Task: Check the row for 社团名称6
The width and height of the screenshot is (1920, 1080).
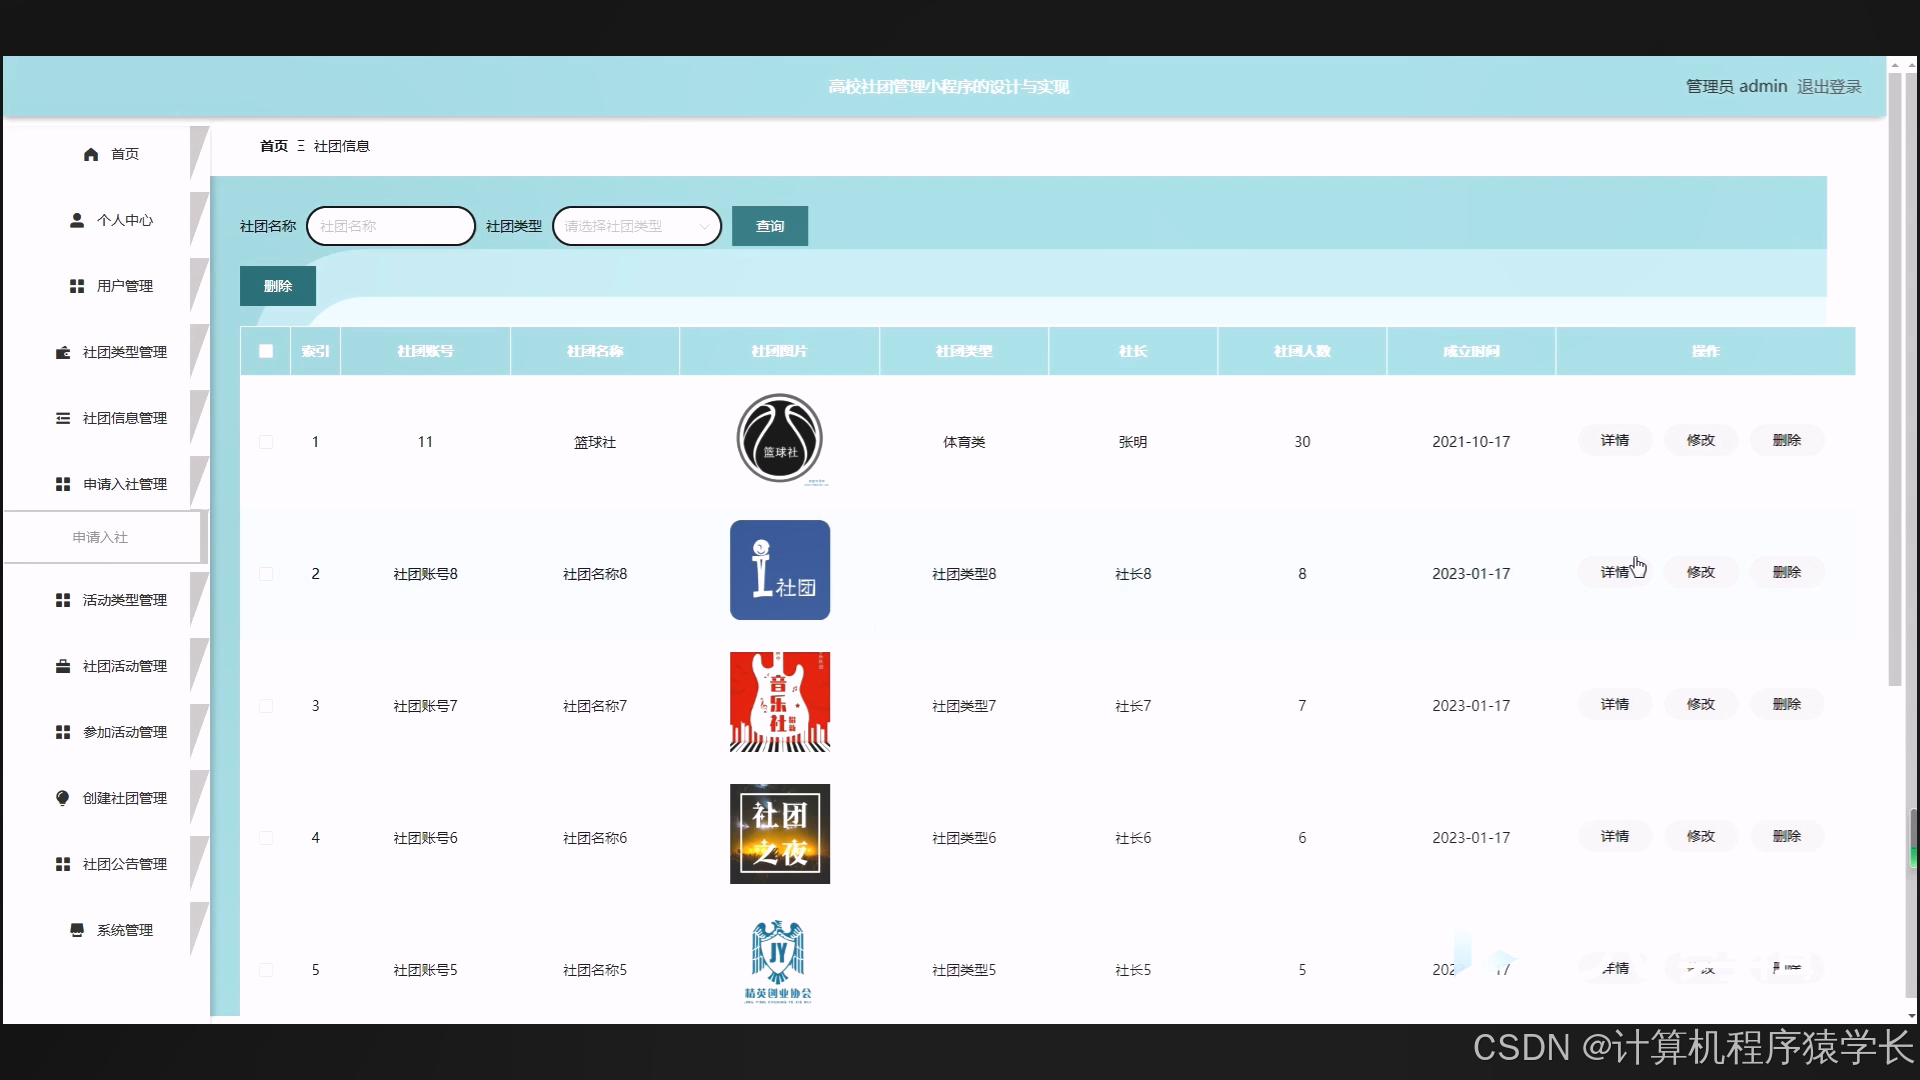Action: [x=266, y=838]
